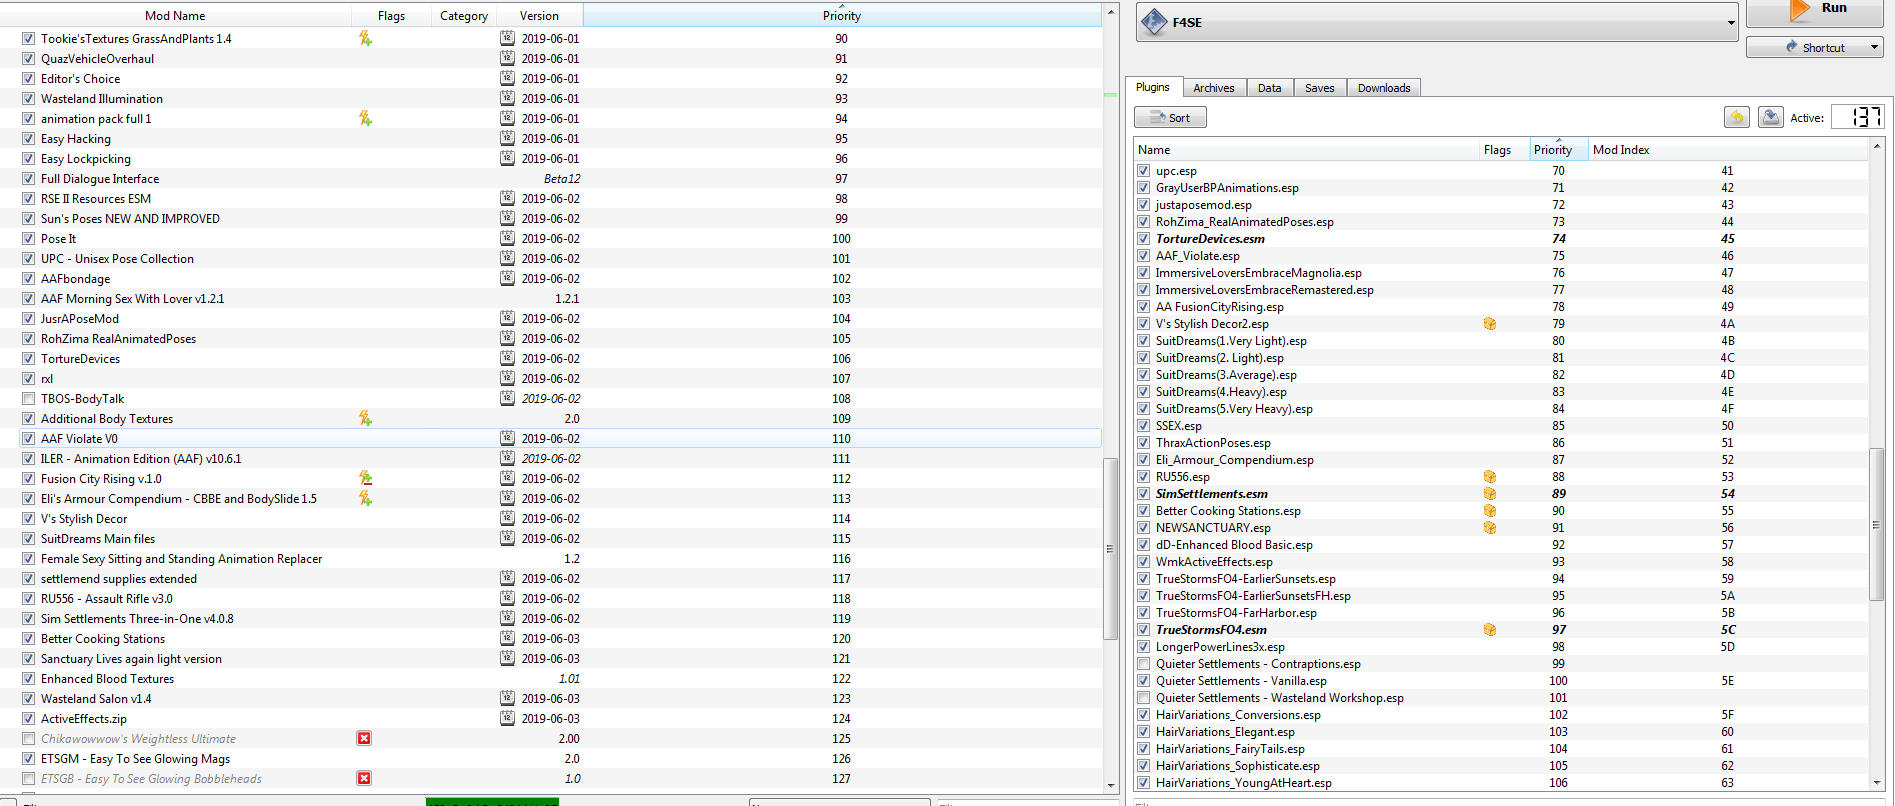The height and width of the screenshot is (806, 1895).
Task: Click the mod list scrollbar thumb
Action: click(x=1110, y=548)
